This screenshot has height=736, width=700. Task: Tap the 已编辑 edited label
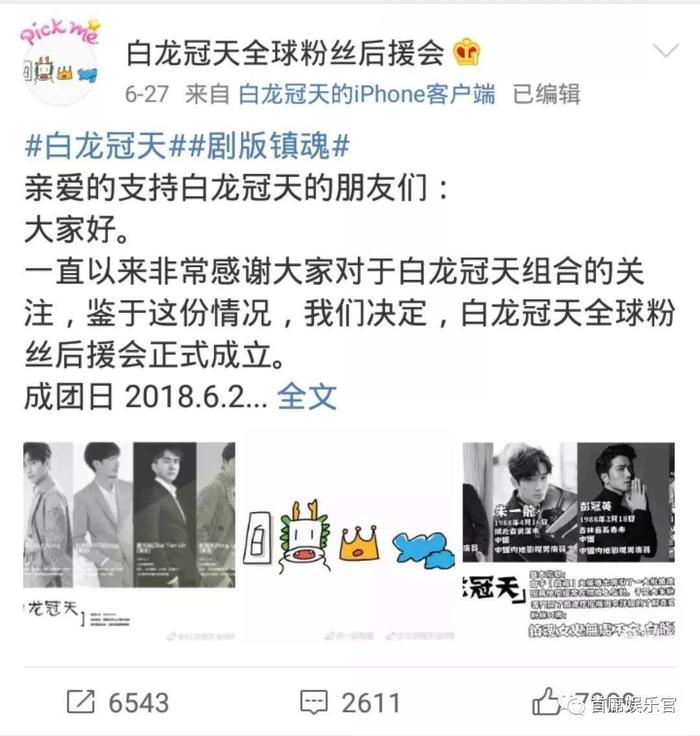coord(546,94)
